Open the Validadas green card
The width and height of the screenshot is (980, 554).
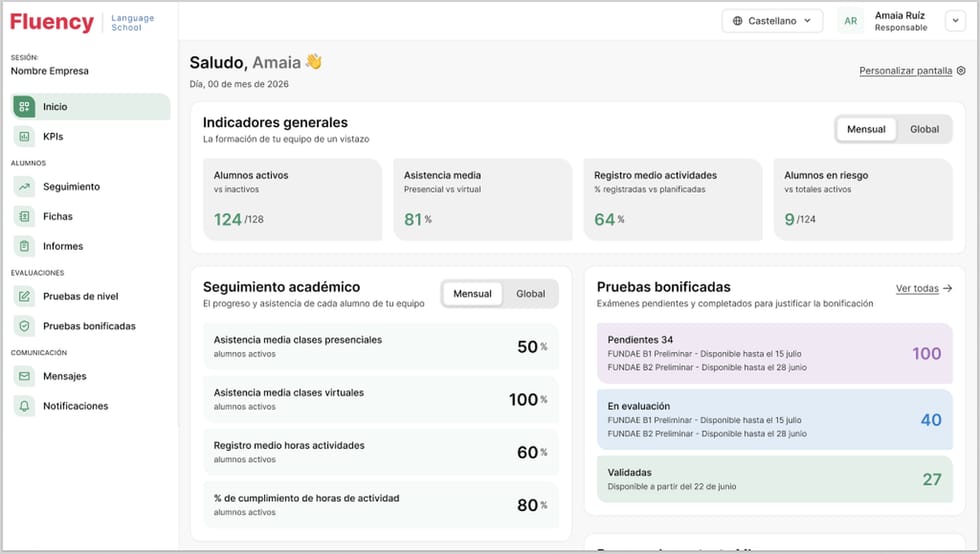pos(774,479)
